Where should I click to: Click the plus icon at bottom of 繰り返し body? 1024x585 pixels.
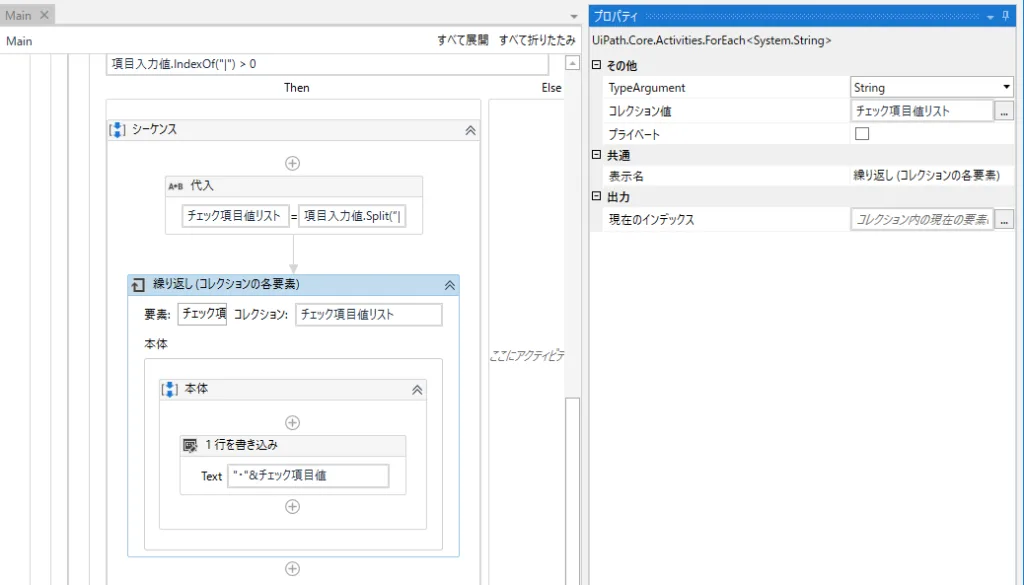[292, 567]
